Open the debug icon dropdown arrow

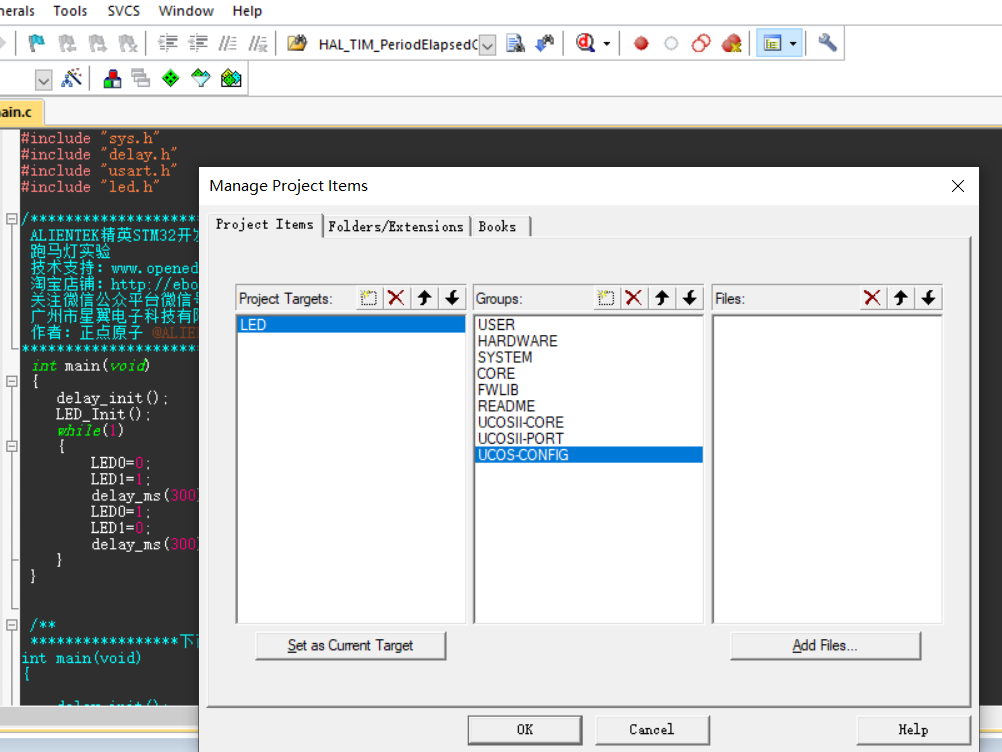606,44
